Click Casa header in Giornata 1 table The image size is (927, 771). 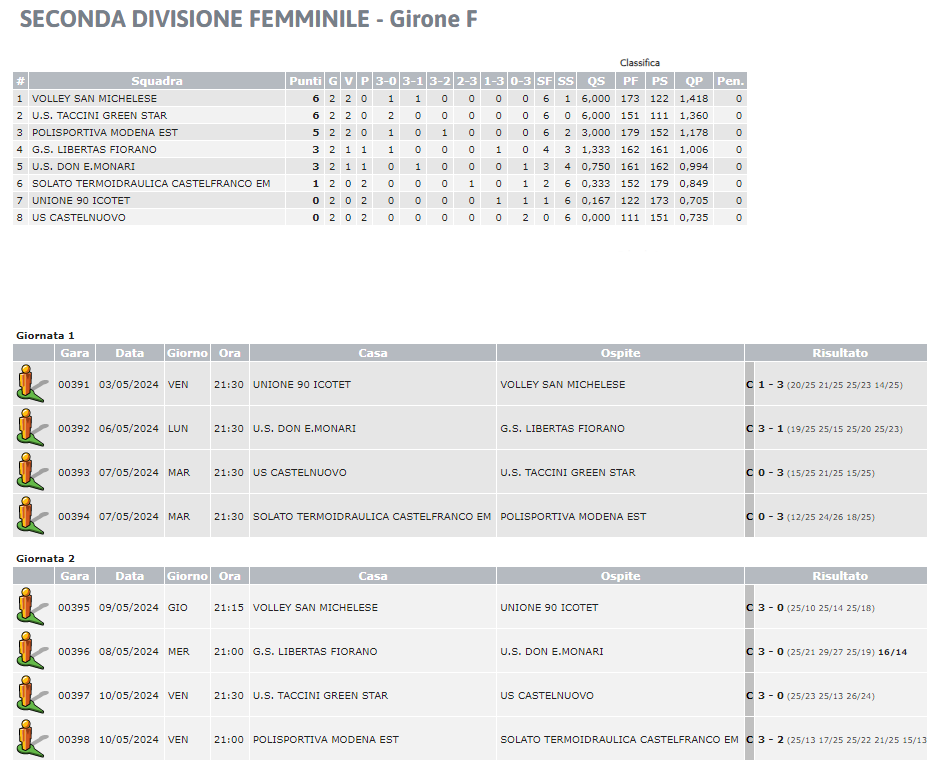pos(372,353)
